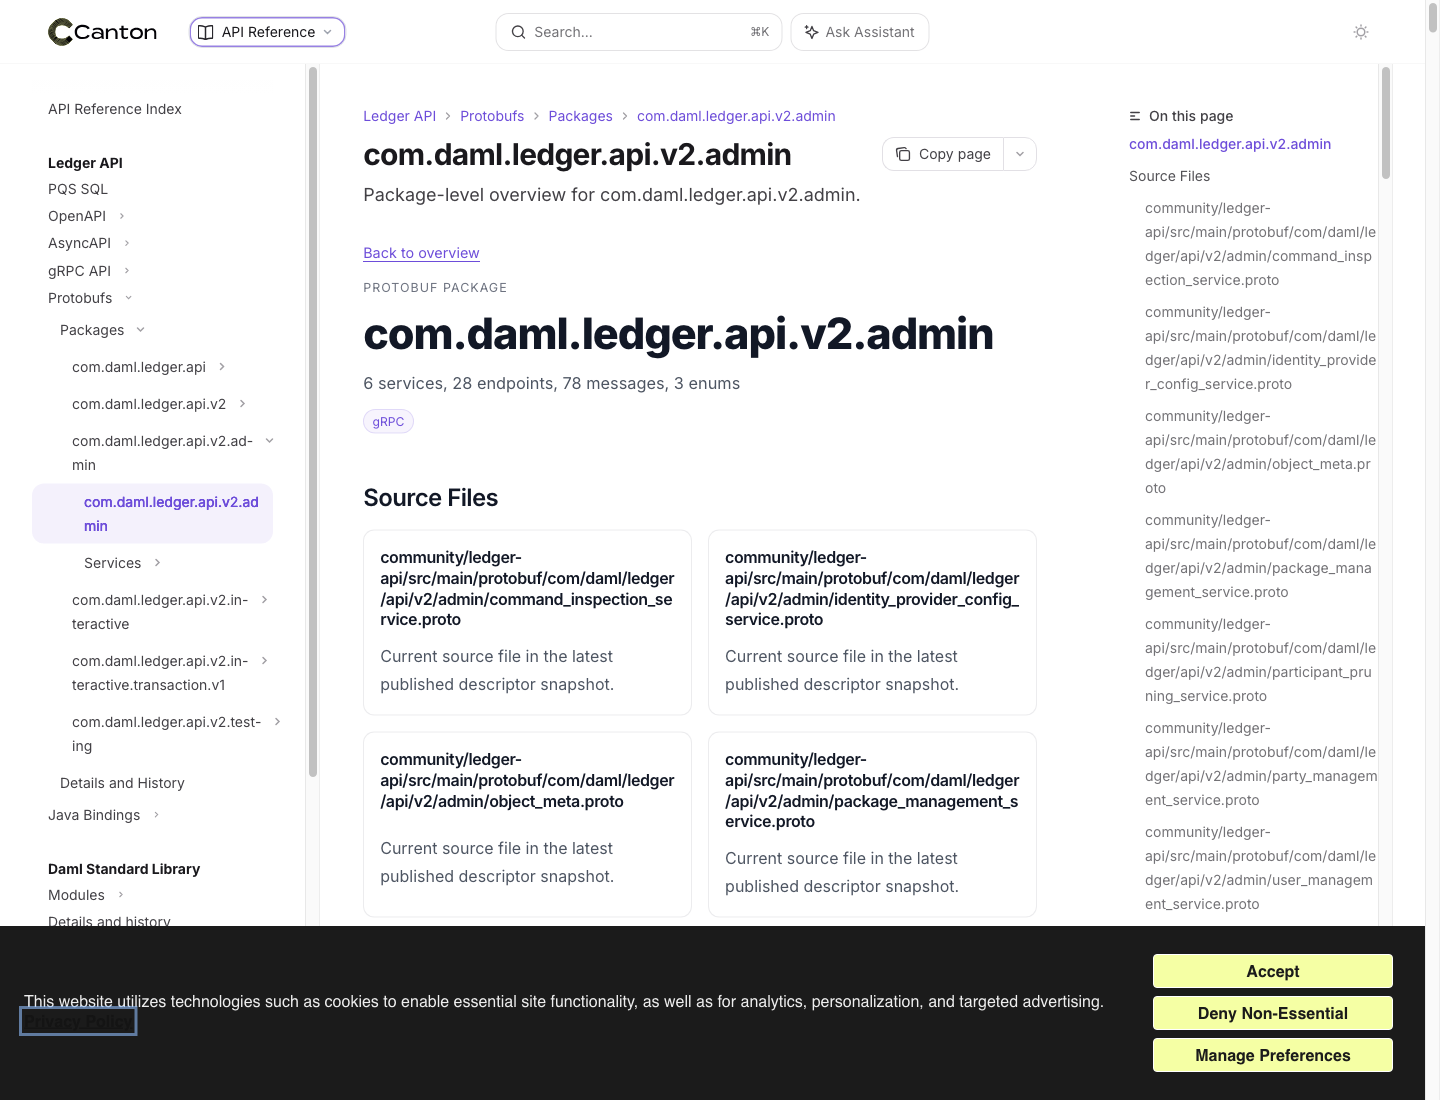This screenshot has height=1100, width=1440.
Task: Expand com.daml.ledger.api.v2 chevron
Action: point(242,404)
